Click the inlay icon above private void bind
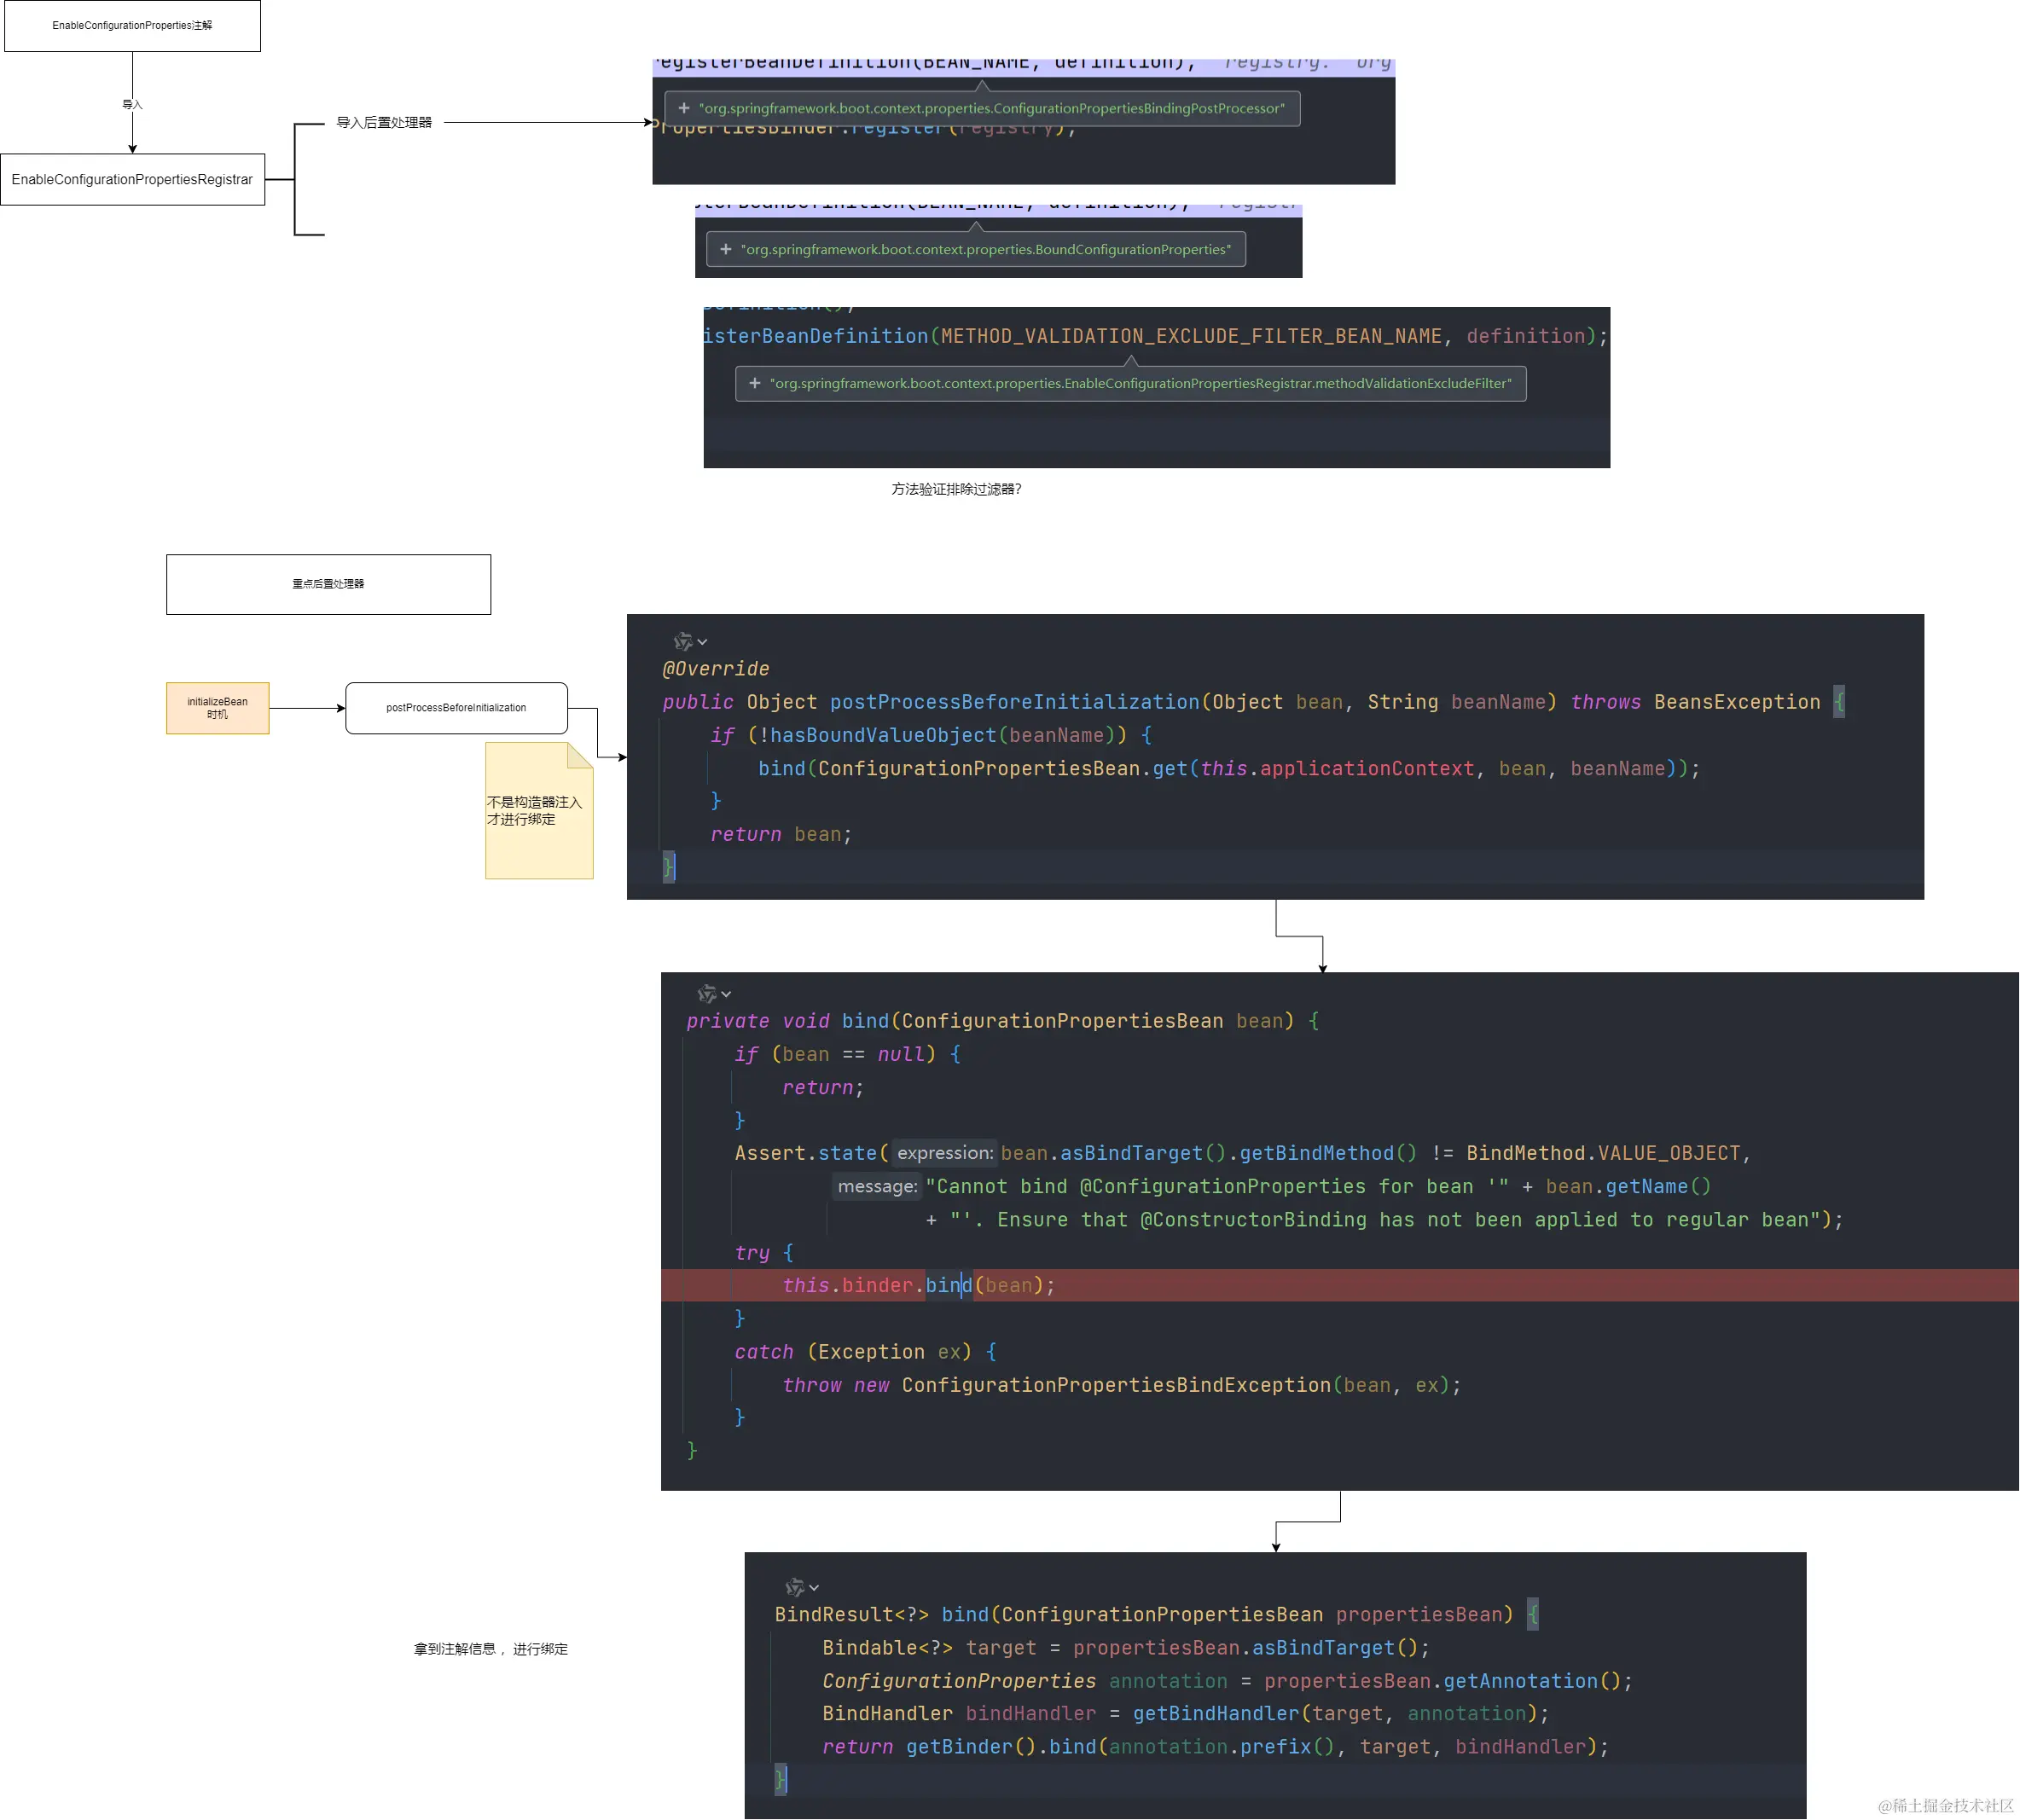The image size is (2020, 1820). [707, 993]
